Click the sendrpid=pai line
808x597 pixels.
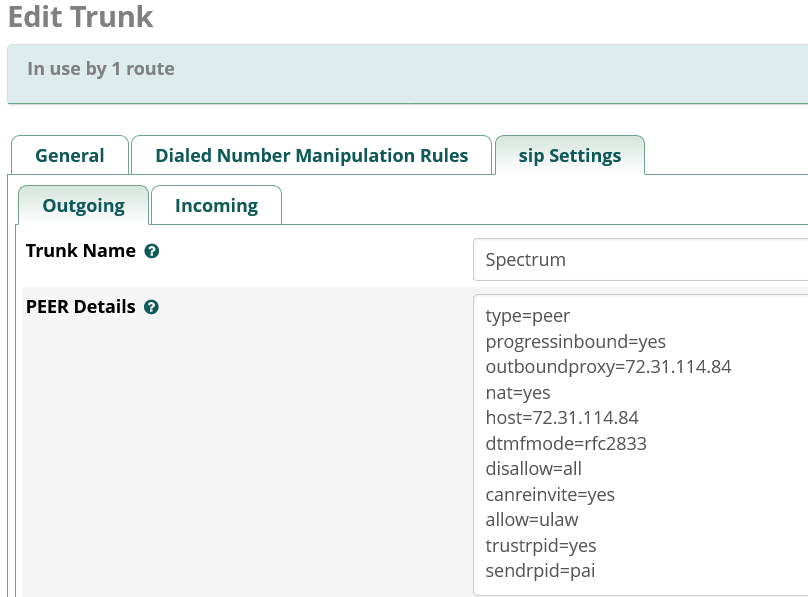click(x=540, y=571)
